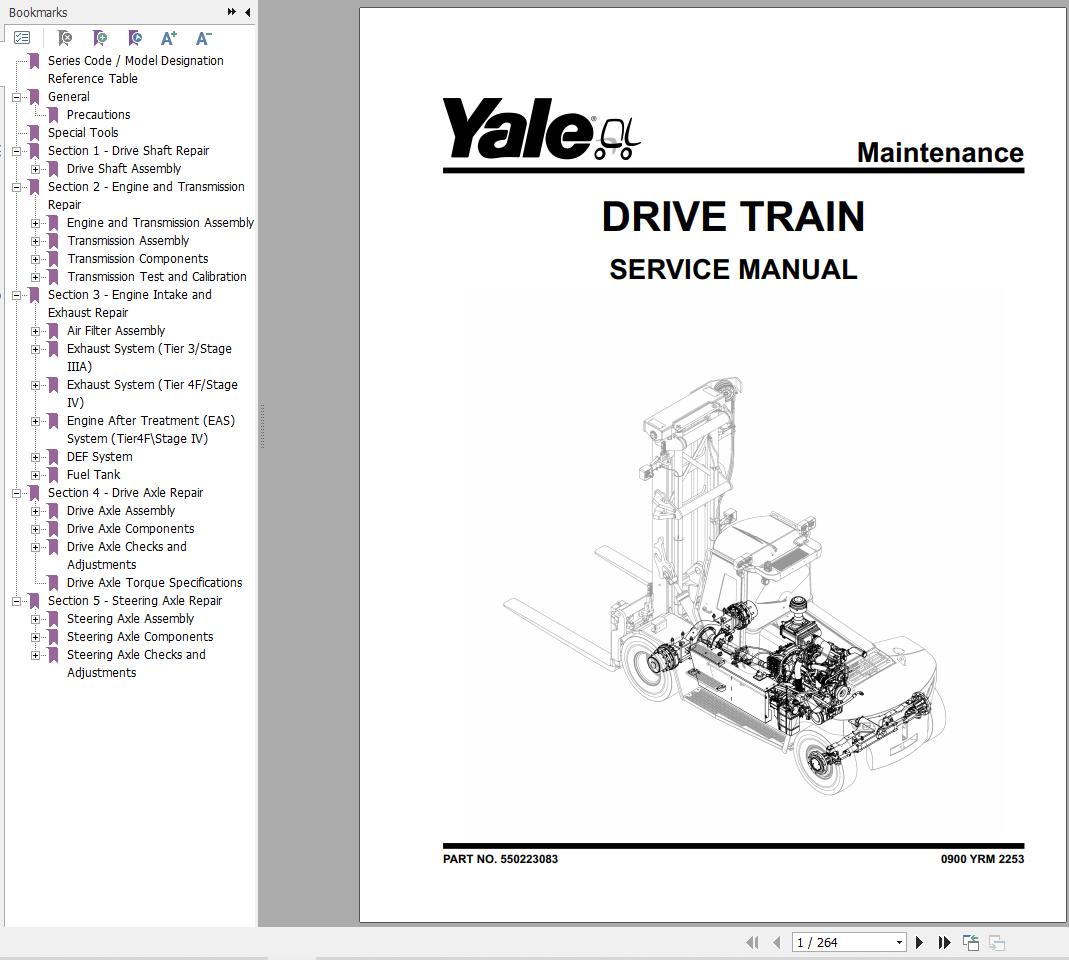This screenshot has width=1069, height=960.
Task: Open the Precautions bookmark
Action: pos(98,115)
